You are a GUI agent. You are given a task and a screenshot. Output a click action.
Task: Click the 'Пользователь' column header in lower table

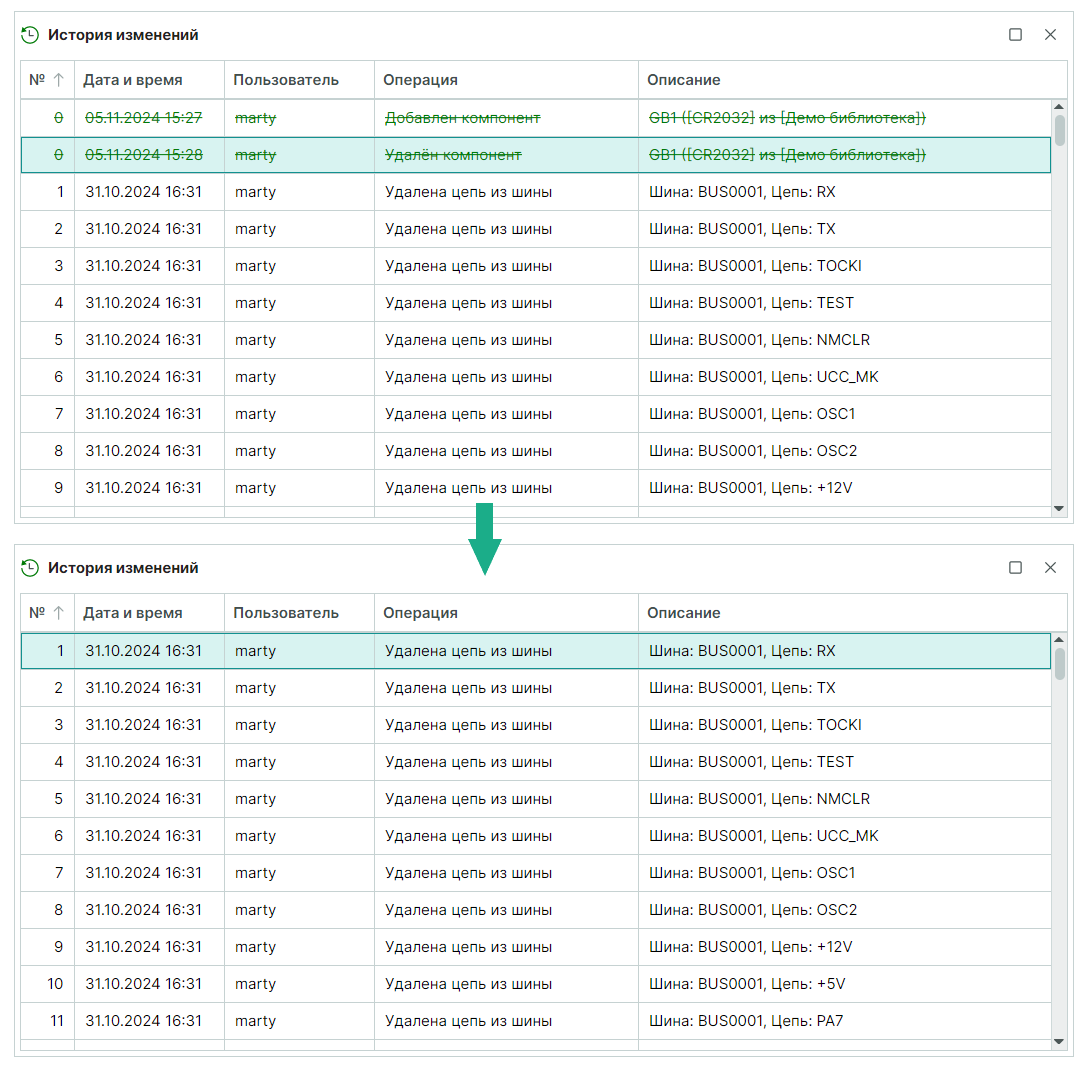tap(286, 613)
